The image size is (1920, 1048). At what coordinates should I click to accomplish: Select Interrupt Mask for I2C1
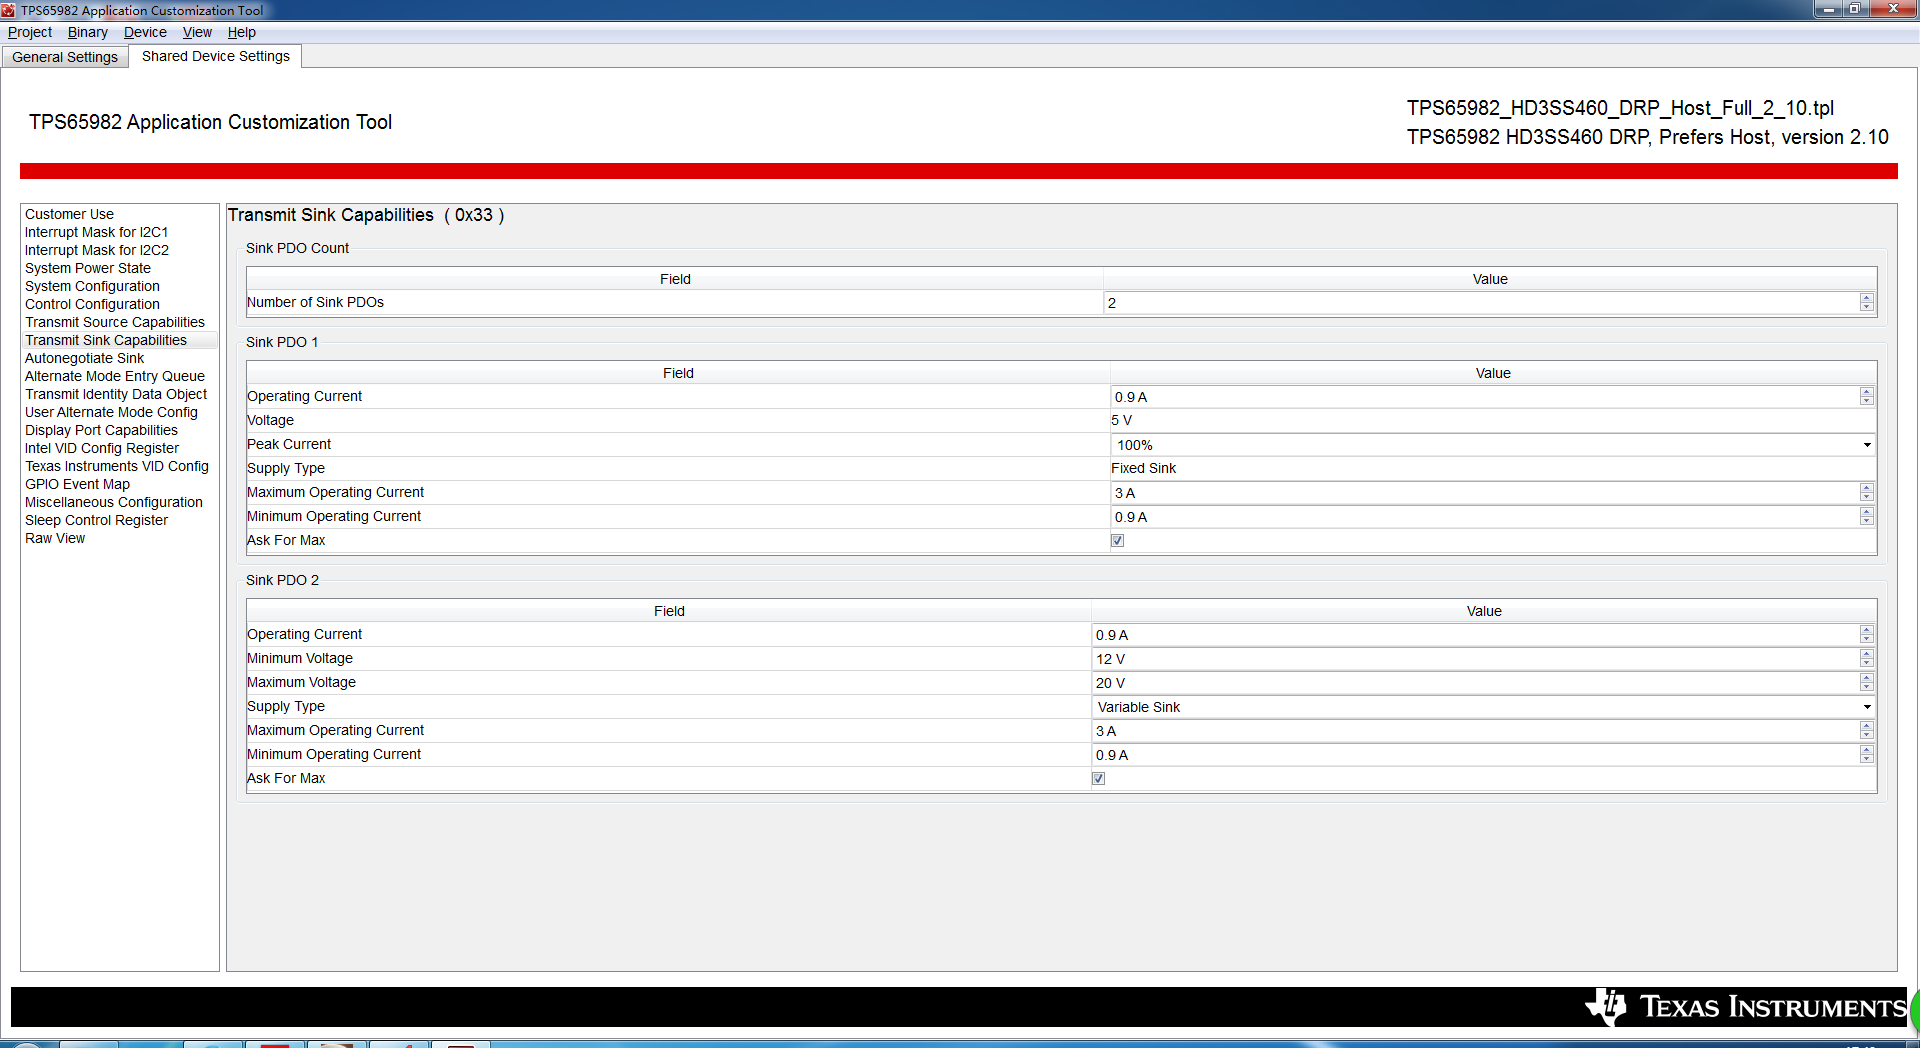coord(96,232)
